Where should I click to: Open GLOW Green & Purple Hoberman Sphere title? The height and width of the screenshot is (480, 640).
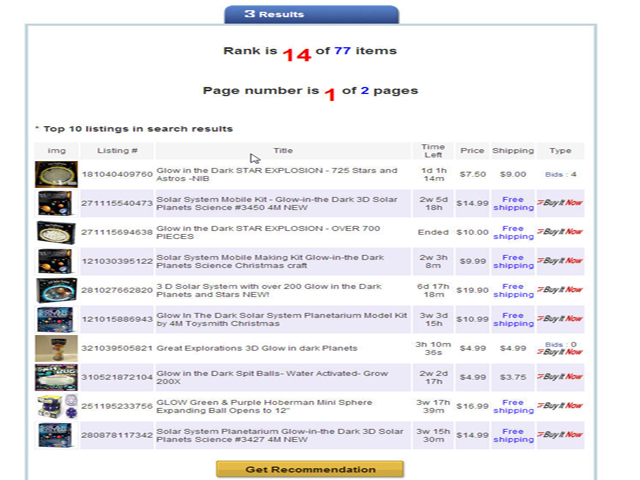pyautogui.click(x=264, y=406)
